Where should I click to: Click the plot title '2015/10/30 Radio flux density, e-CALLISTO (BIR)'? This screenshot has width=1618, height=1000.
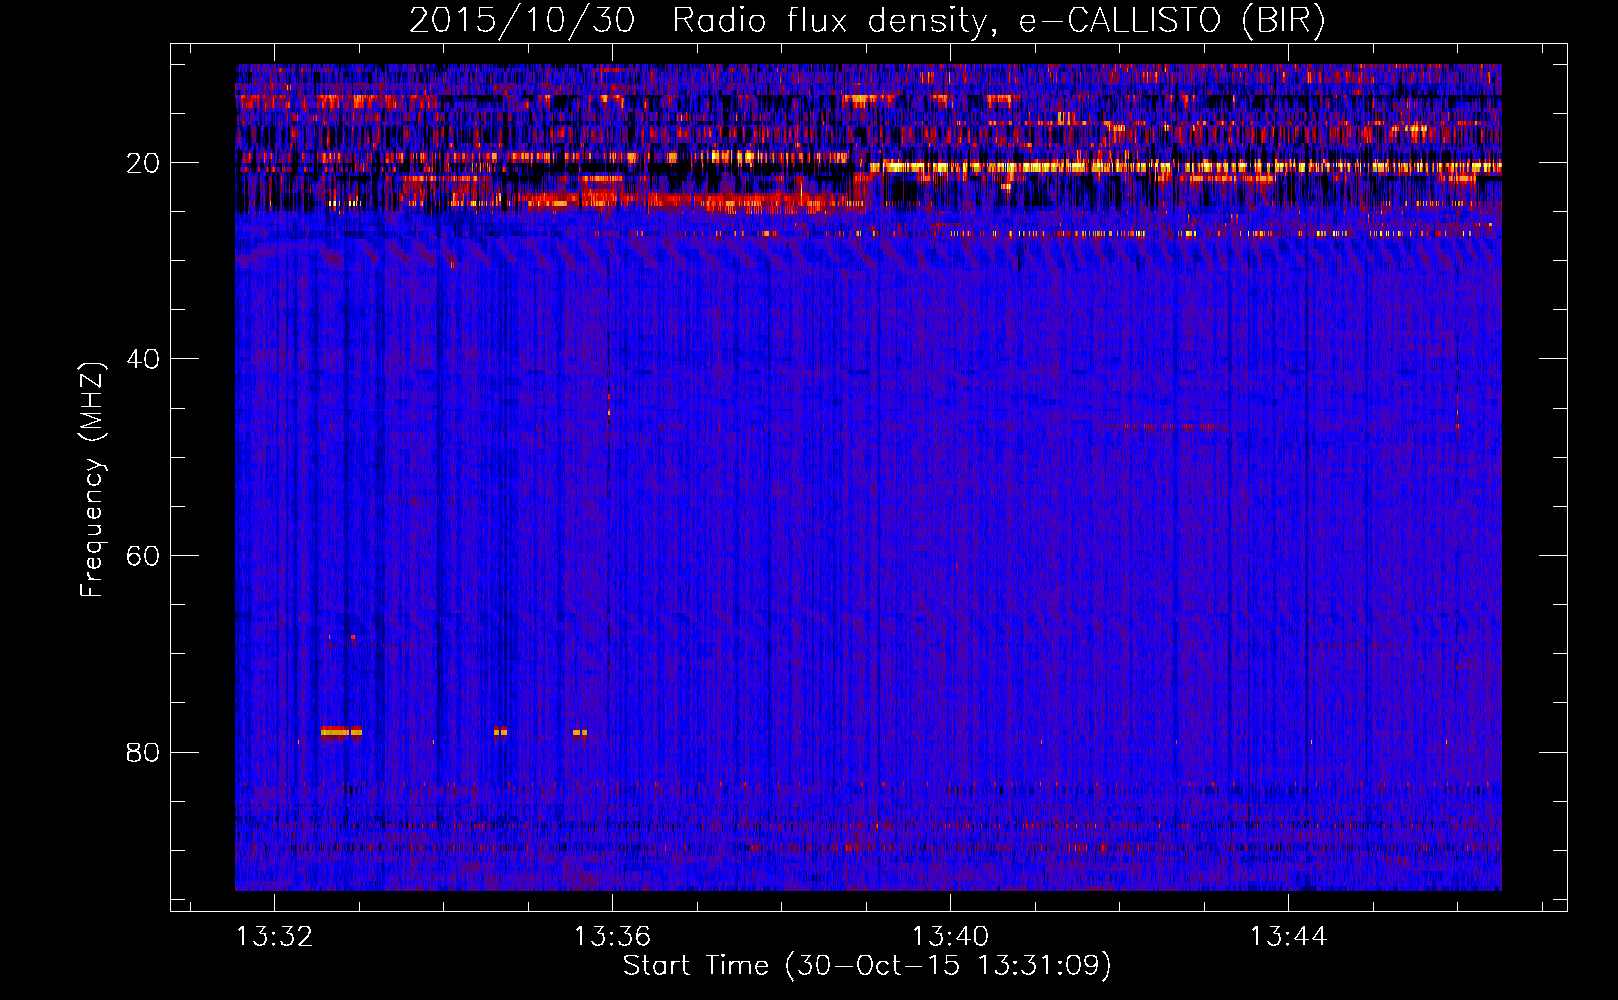pos(867,21)
